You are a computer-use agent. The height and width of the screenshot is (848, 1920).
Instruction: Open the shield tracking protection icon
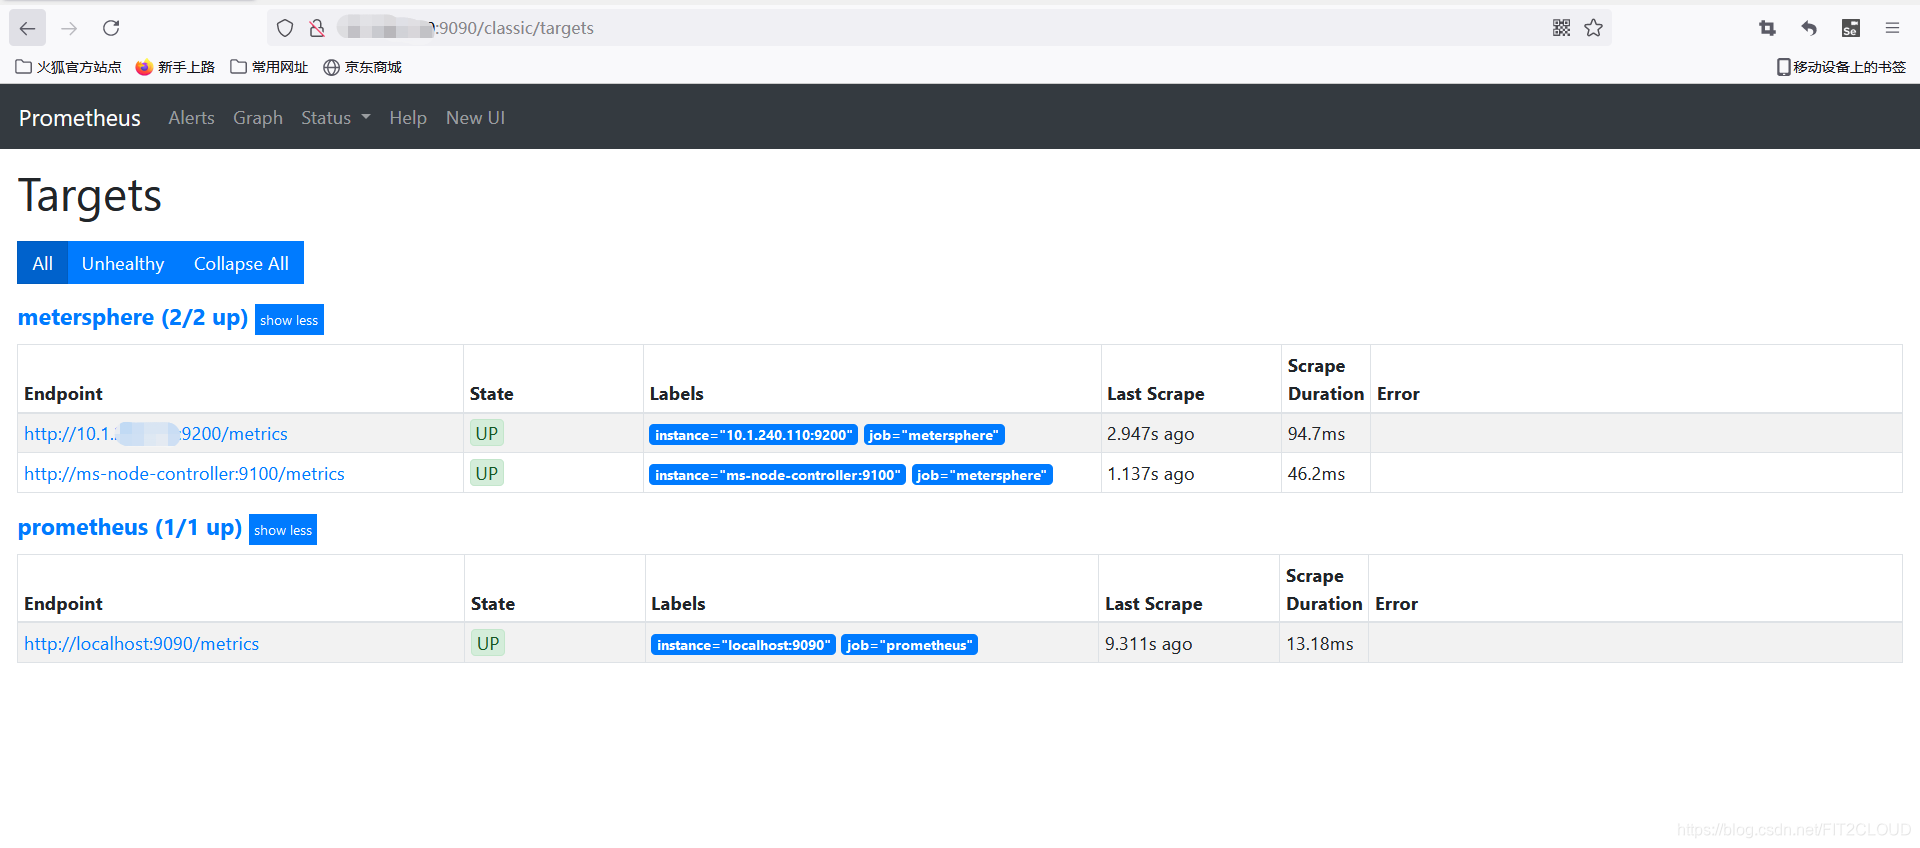pos(285,28)
